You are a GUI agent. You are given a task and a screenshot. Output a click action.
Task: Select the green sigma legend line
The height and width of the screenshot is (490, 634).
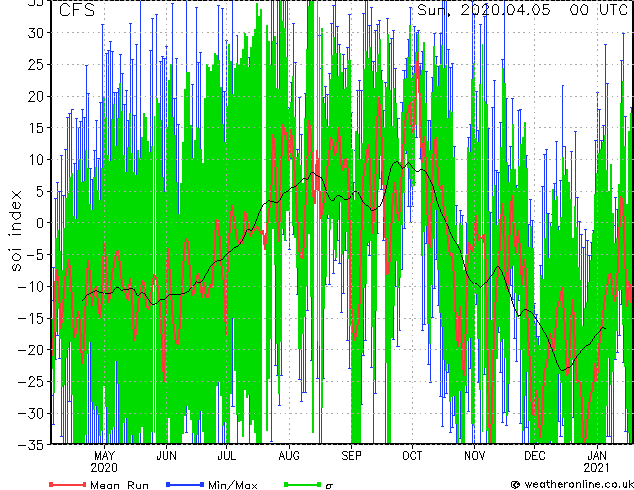[303, 484]
